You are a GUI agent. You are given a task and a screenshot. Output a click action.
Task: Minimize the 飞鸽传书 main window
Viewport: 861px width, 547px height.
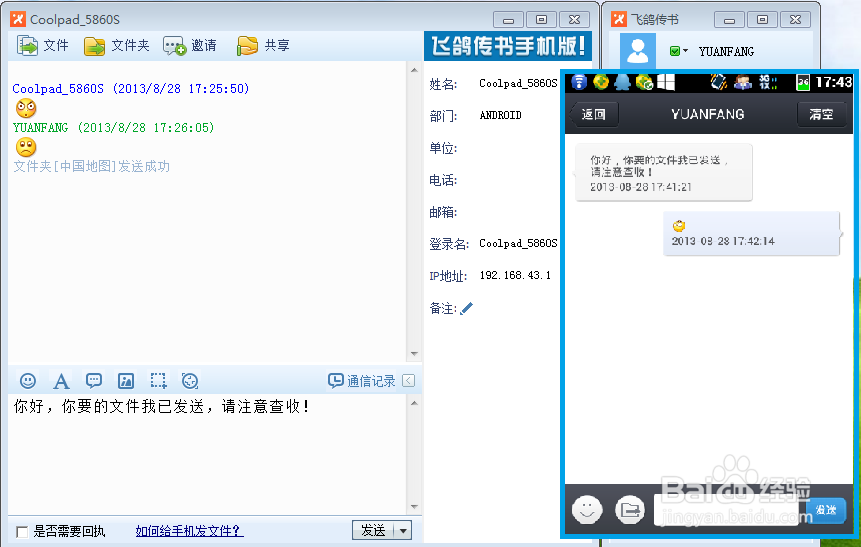[729, 20]
